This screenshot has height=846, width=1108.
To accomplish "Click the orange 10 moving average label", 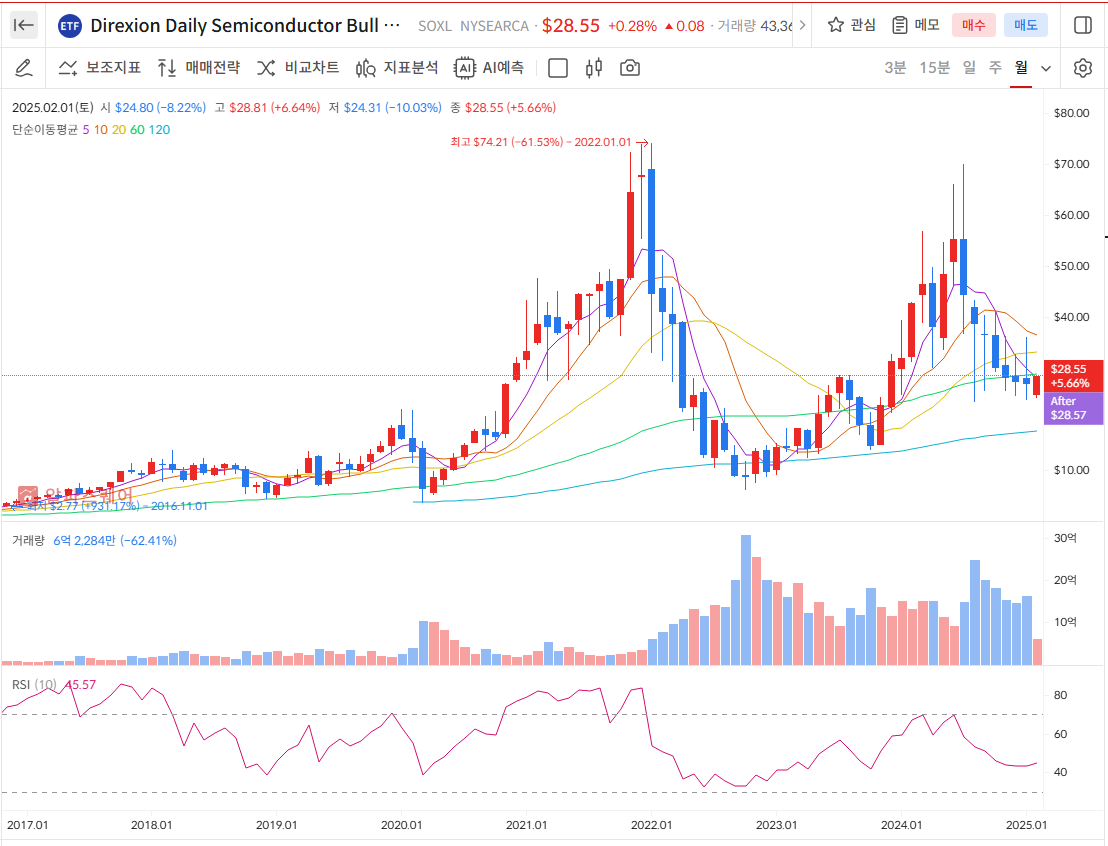I will click(x=100, y=130).
